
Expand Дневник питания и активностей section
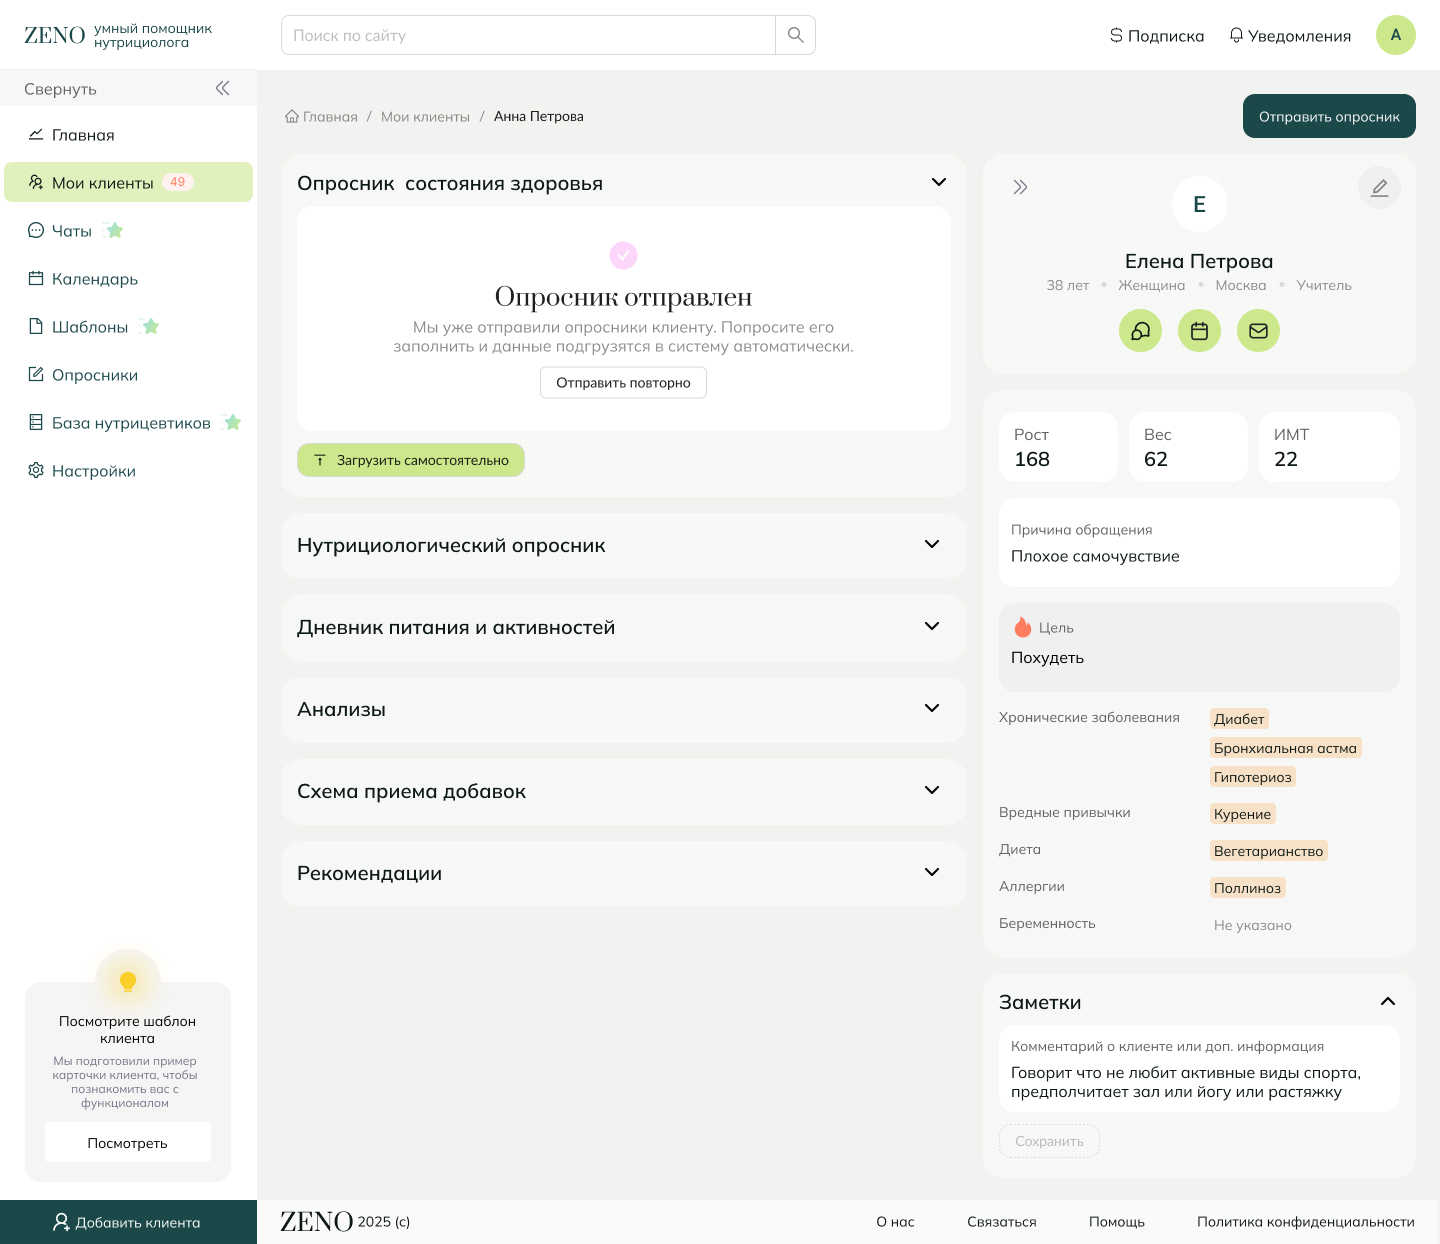(x=932, y=626)
